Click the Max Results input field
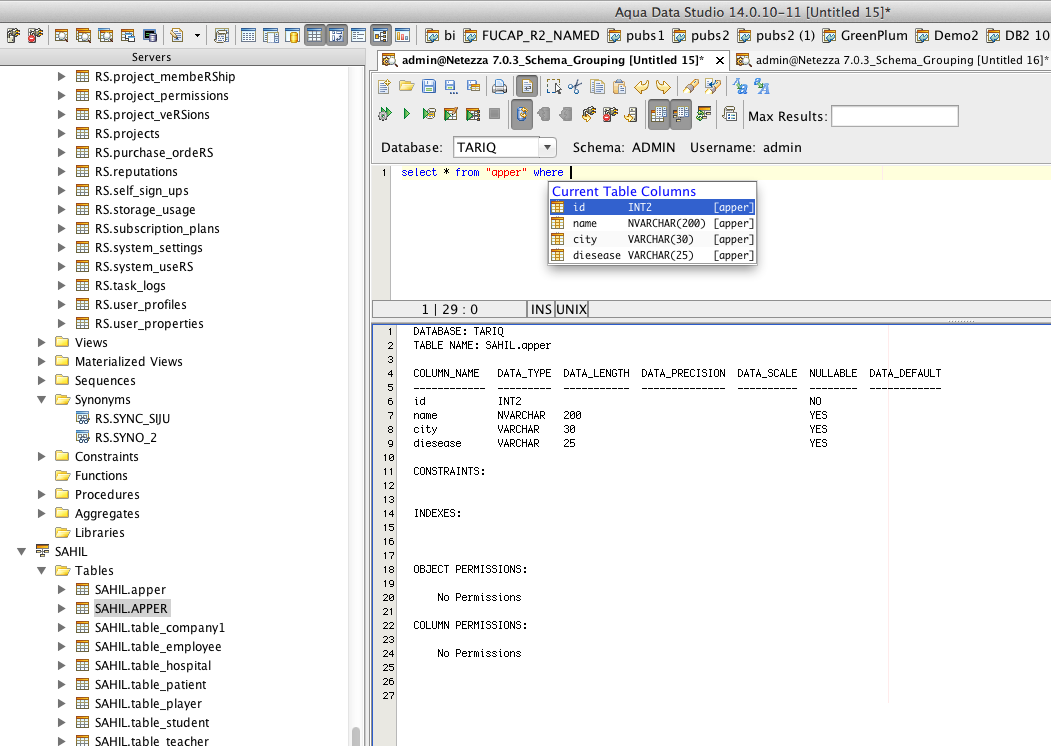The height and width of the screenshot is (746, 1051). 894,116
